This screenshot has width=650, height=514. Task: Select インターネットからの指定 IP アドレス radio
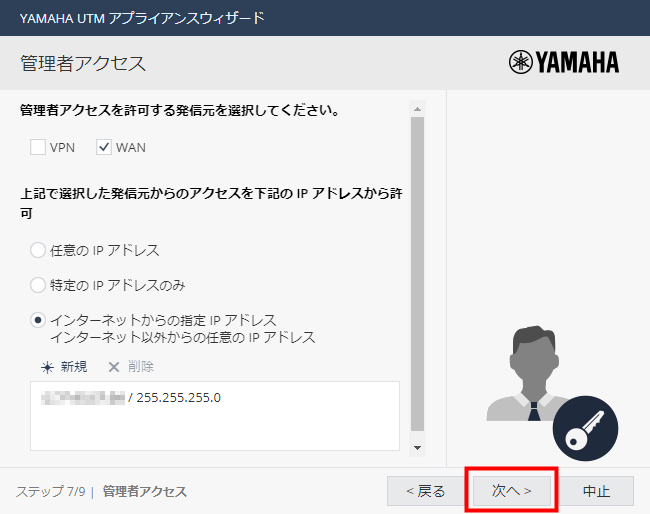pos(38,320)
